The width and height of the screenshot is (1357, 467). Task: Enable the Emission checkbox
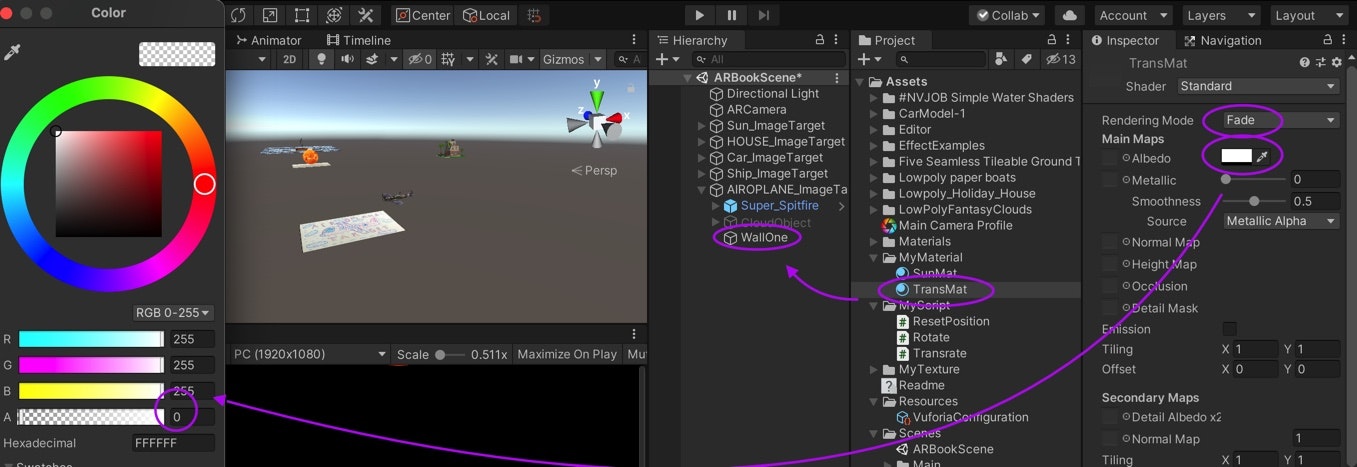1229,329
